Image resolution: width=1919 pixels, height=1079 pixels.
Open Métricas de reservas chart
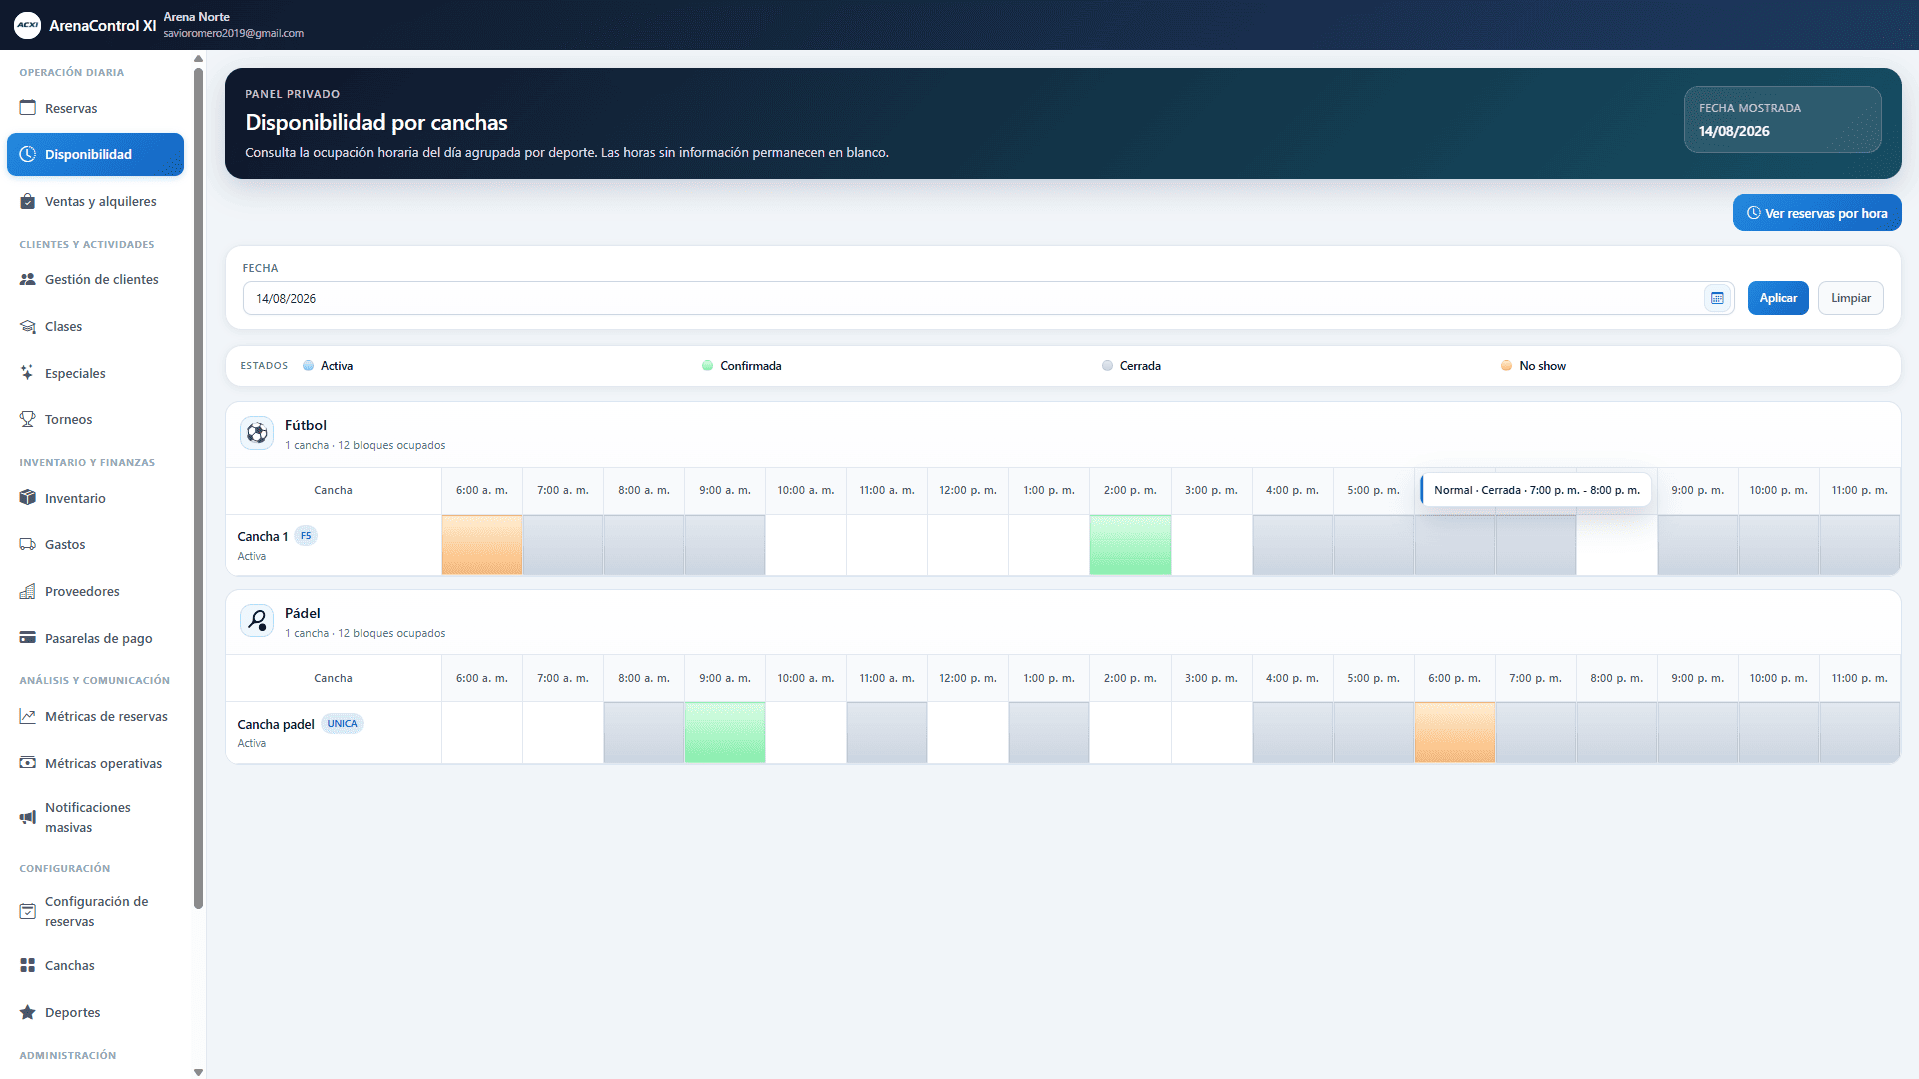pos(95,716)
